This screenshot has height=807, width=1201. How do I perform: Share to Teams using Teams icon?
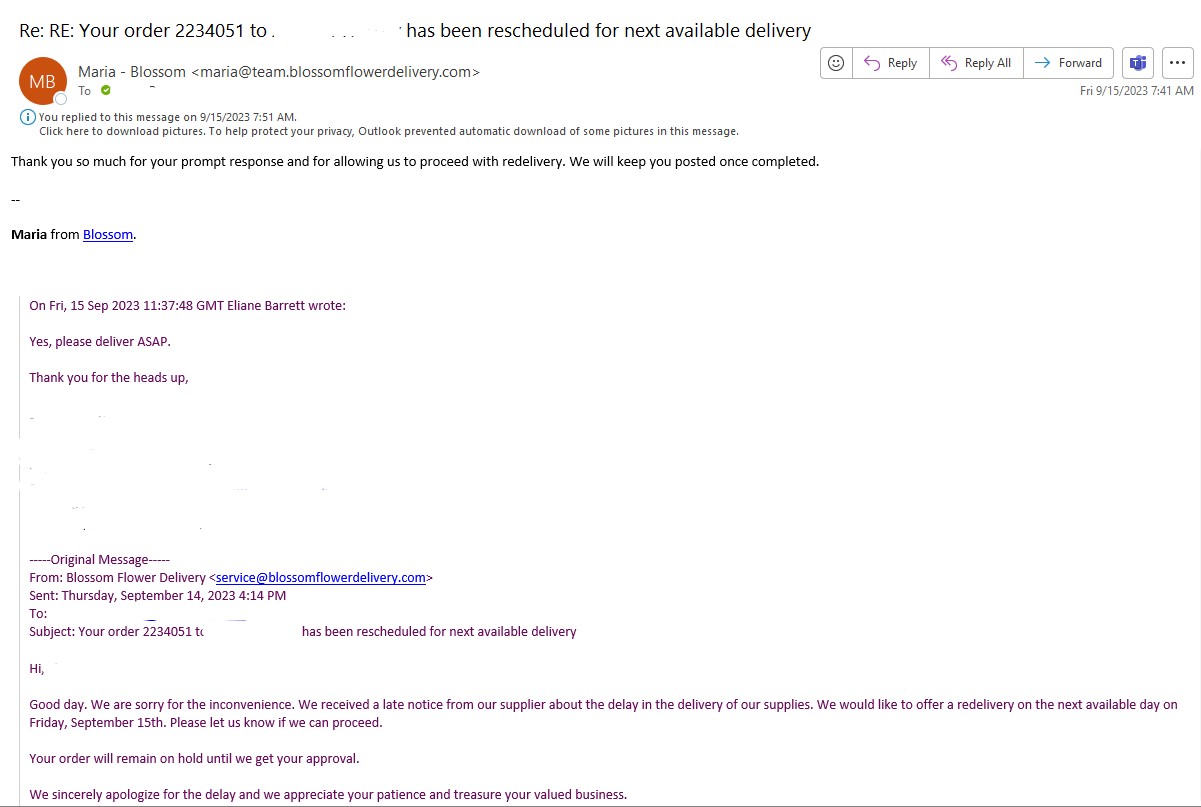tap(1137, 63)
